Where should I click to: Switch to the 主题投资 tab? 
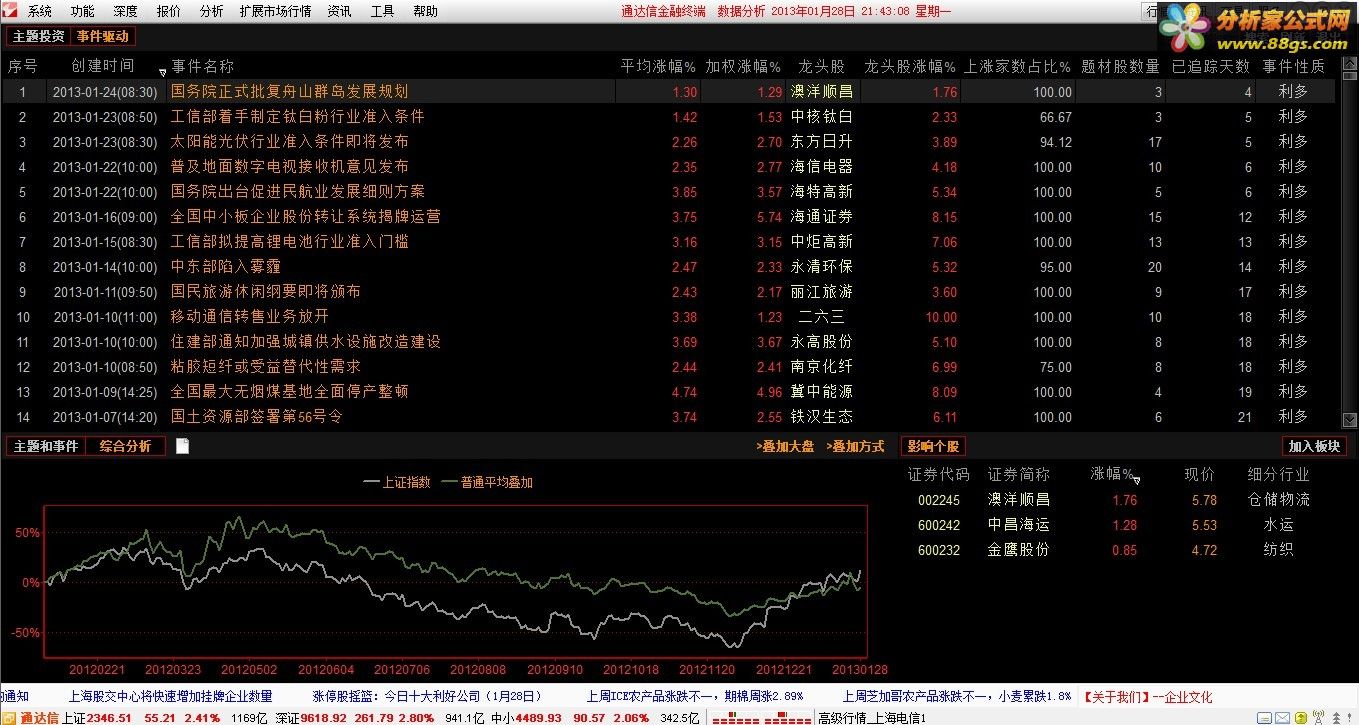[38, 36]
